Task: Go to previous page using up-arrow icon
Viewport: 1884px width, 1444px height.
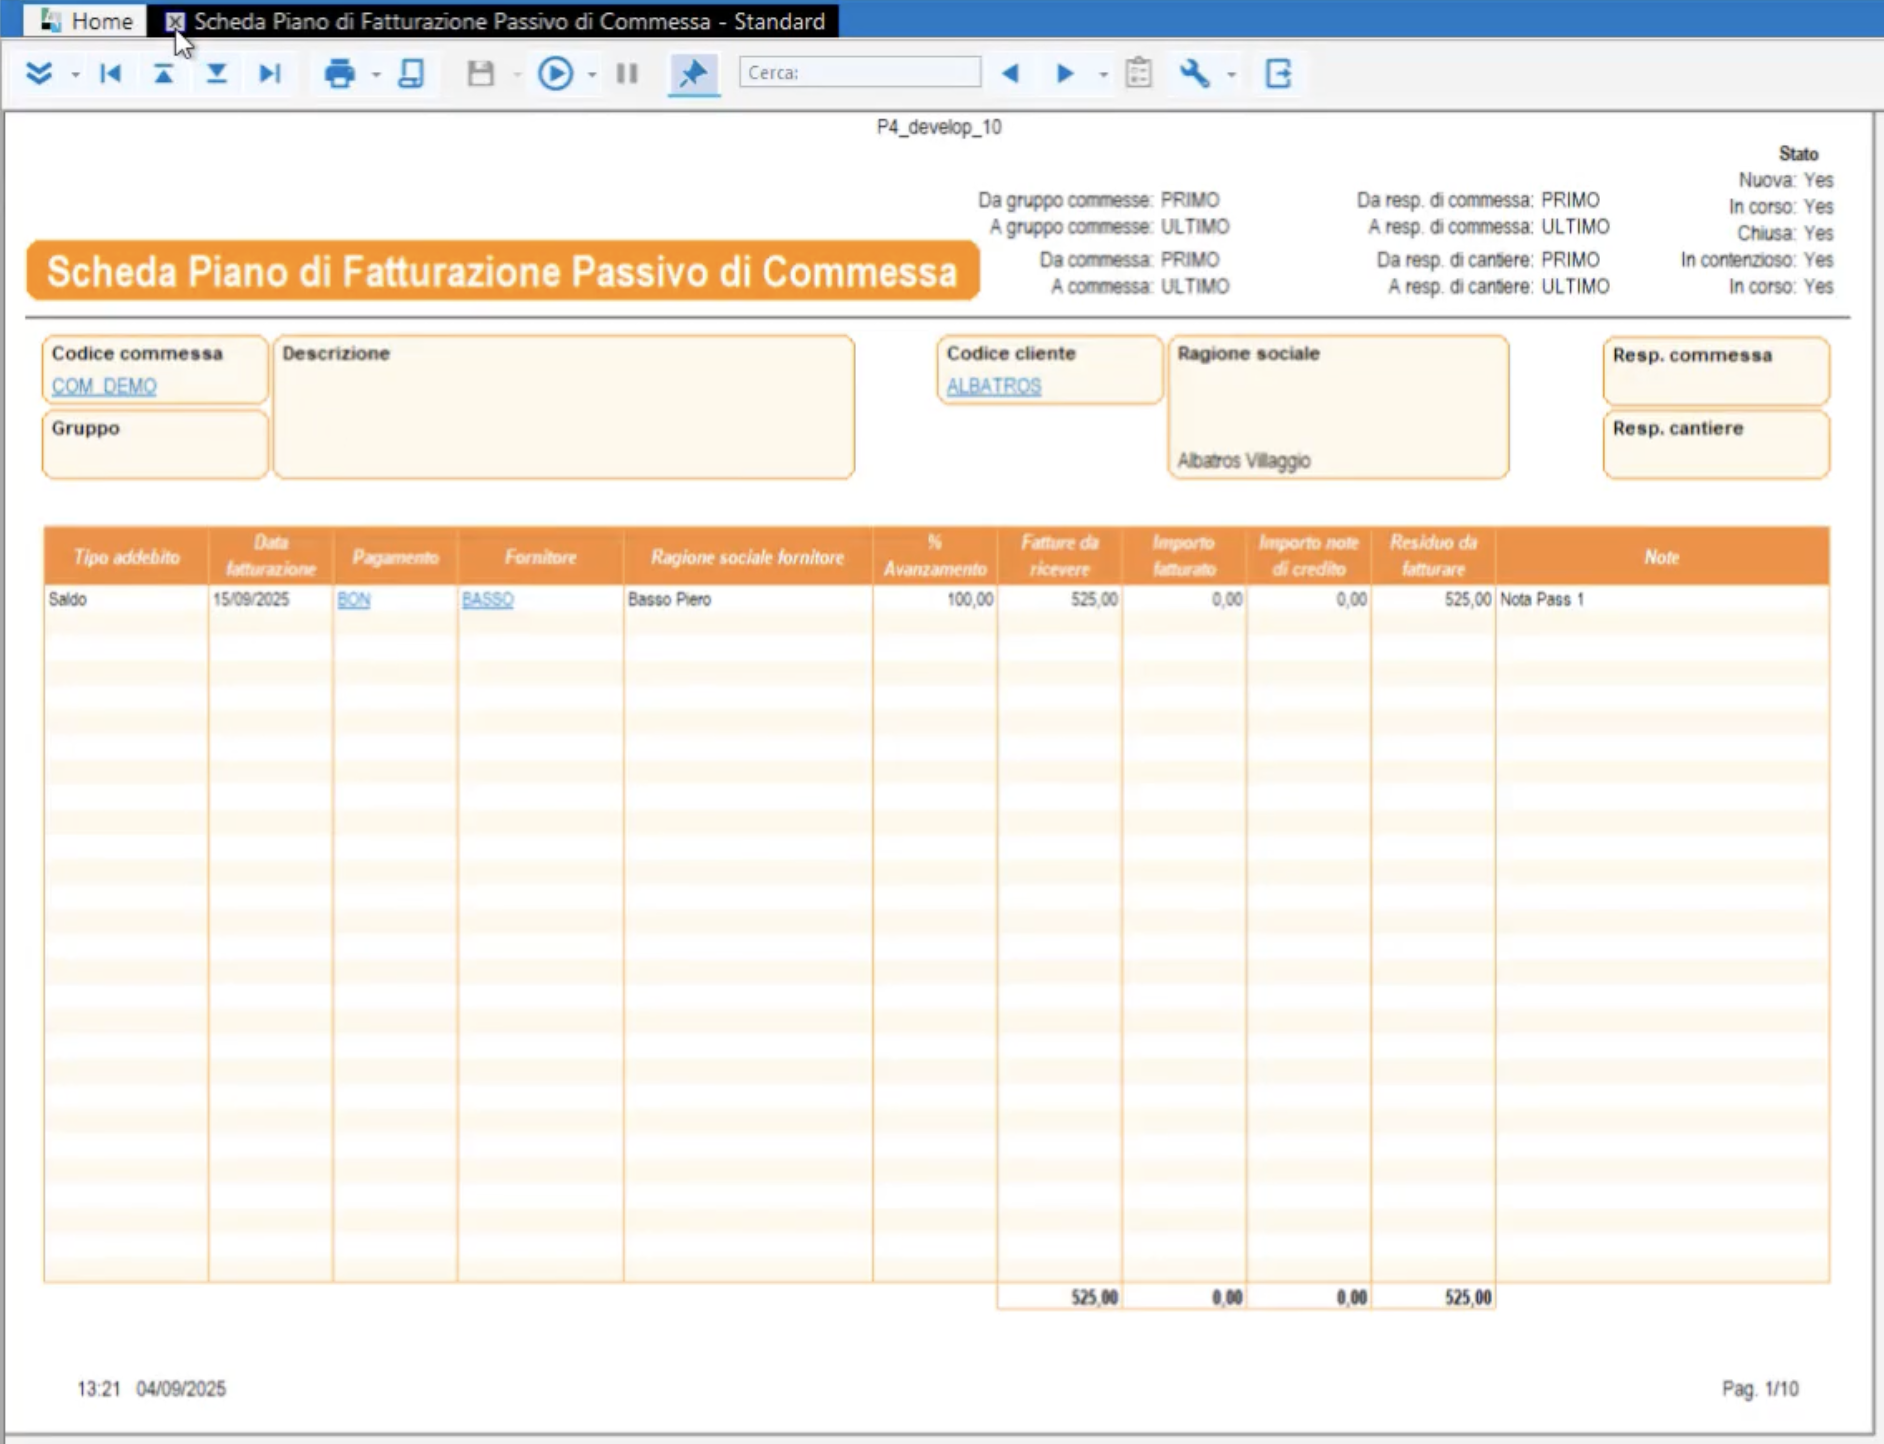Action: pyautogui.click(x=163, y=73)
